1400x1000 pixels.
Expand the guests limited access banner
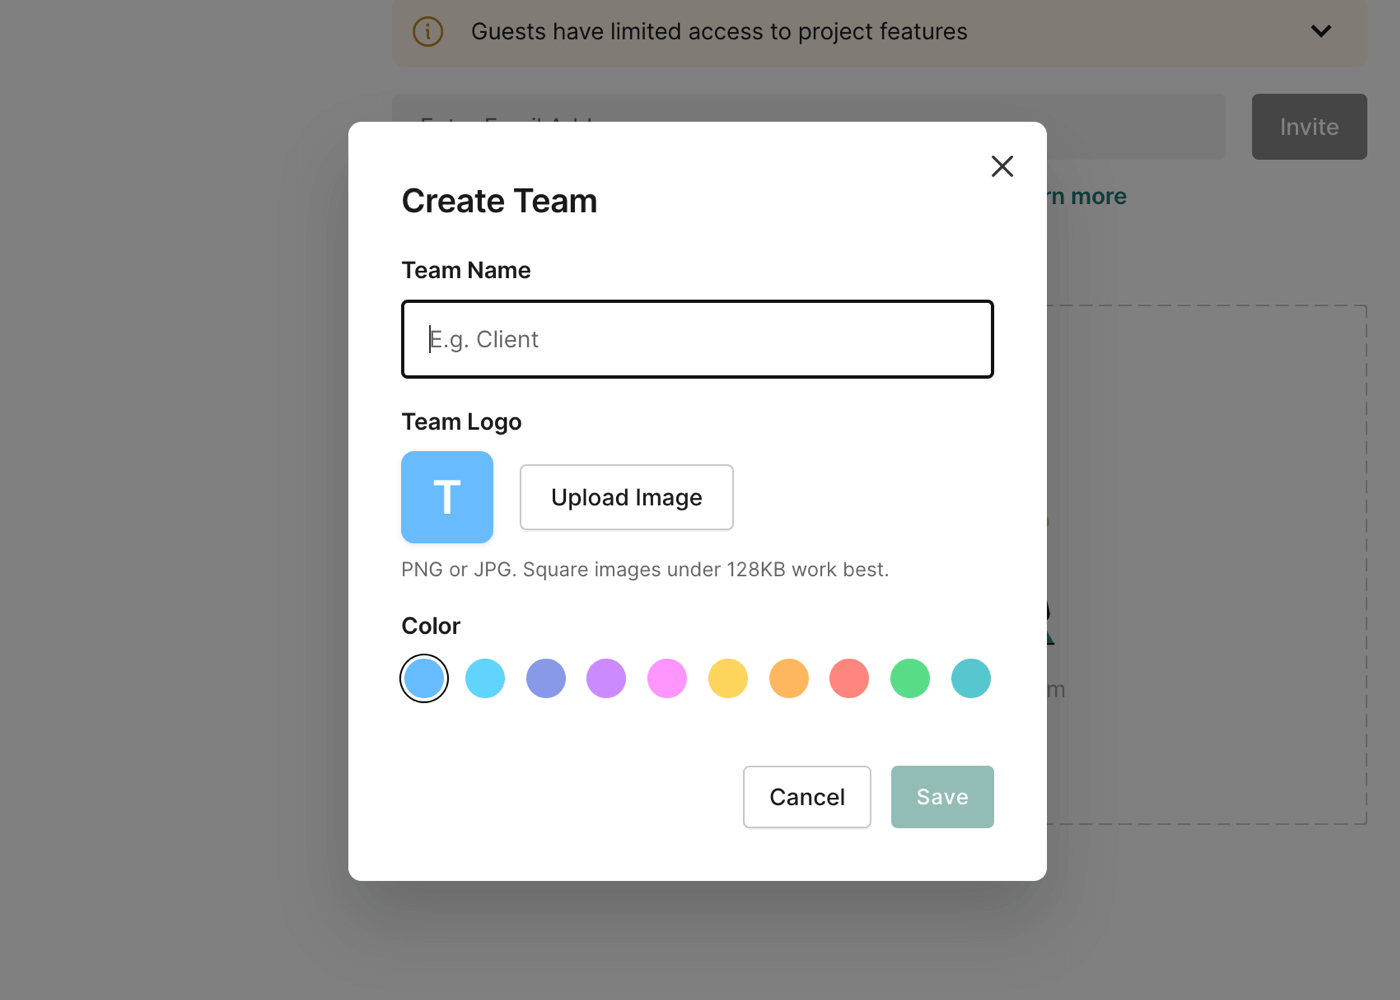(x=1321, y=32)
